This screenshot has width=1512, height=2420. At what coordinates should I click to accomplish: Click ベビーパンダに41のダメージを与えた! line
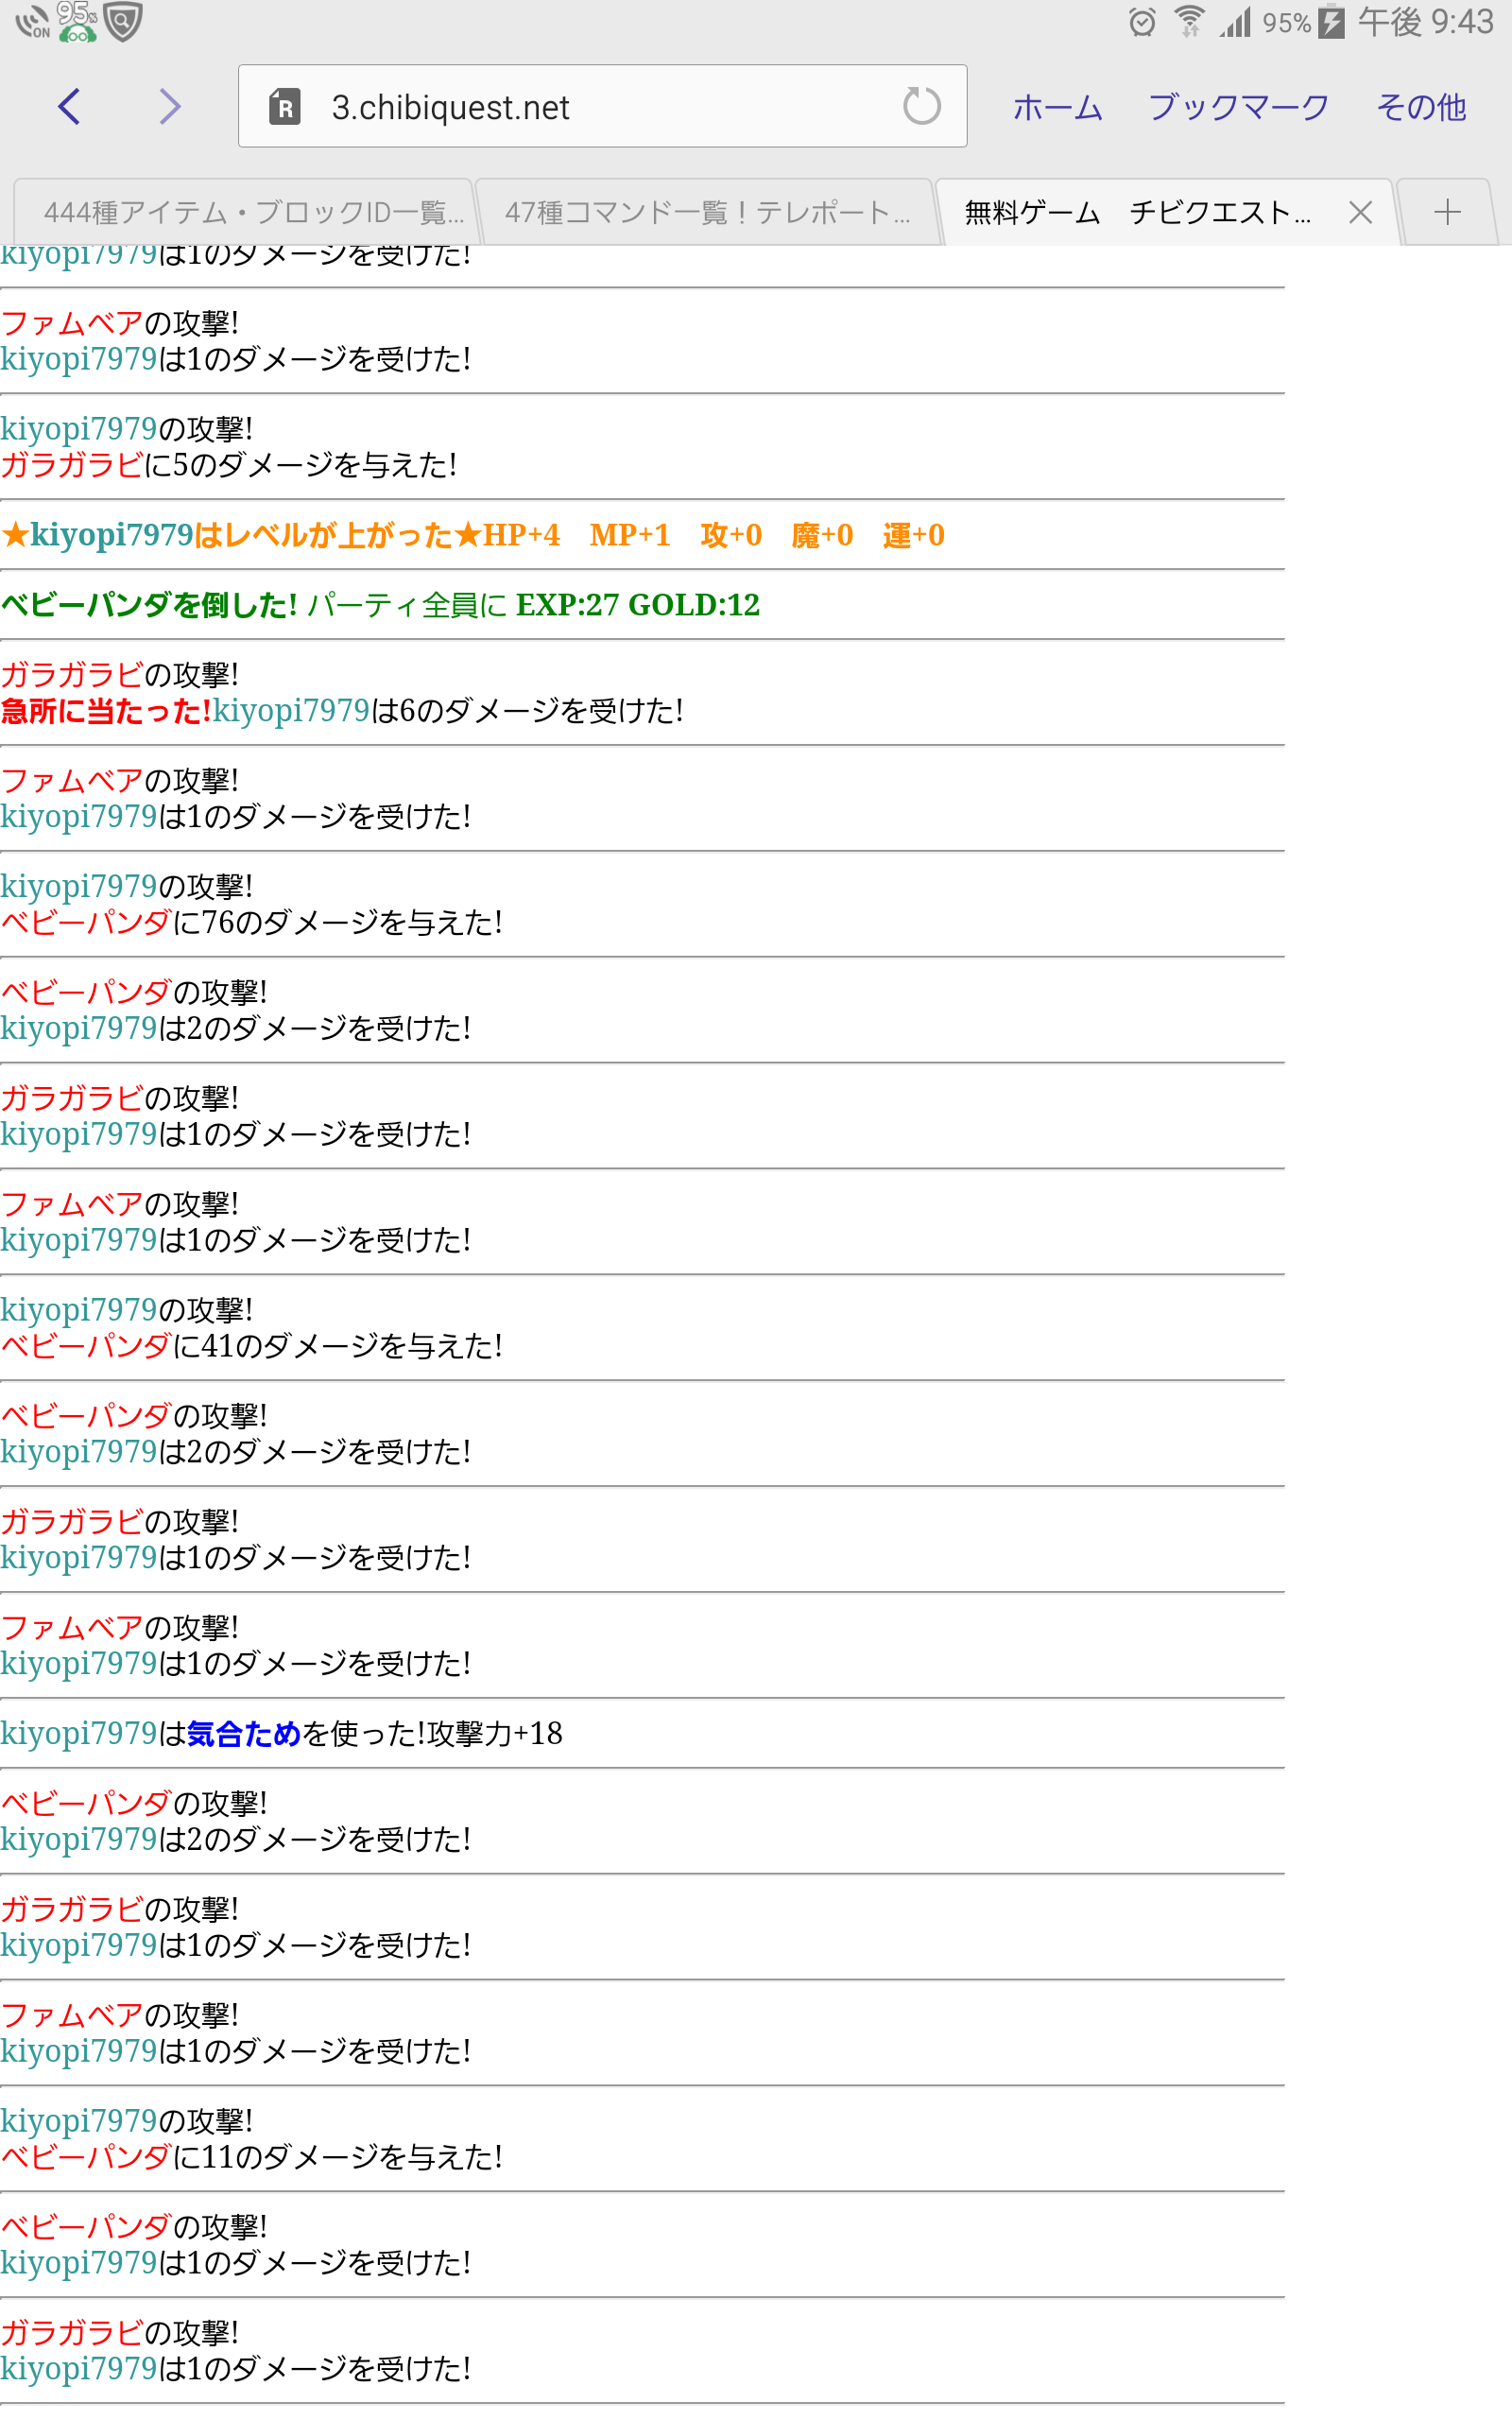[251, 1346]
